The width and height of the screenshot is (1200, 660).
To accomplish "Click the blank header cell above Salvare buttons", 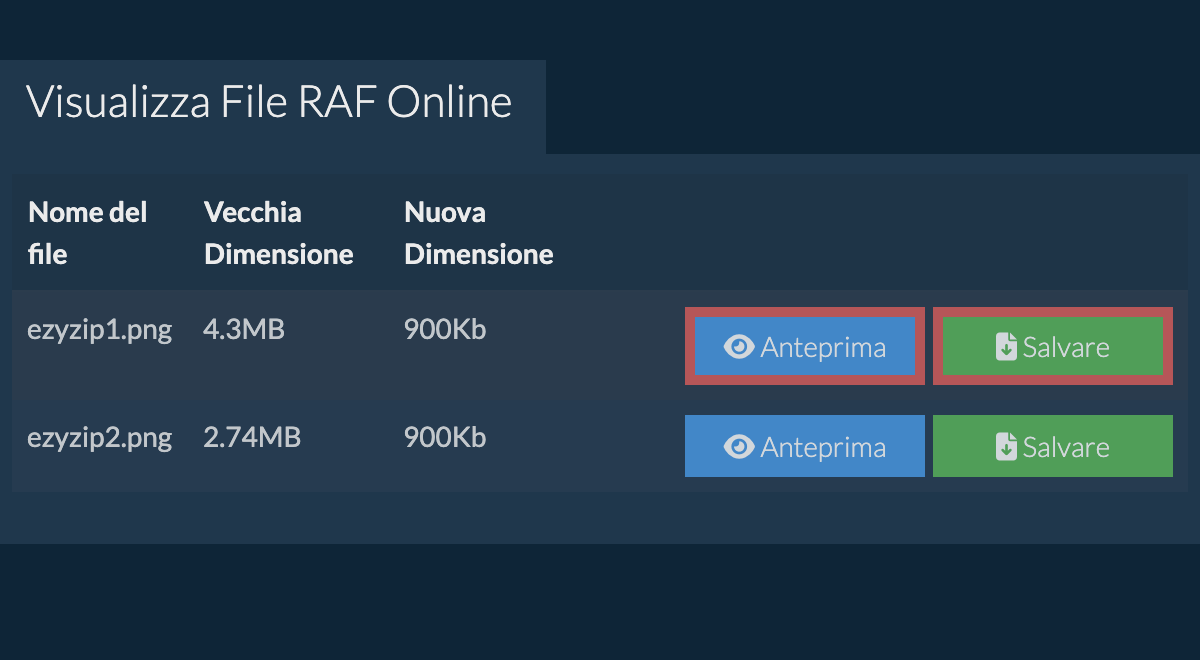I will 1052,233.
